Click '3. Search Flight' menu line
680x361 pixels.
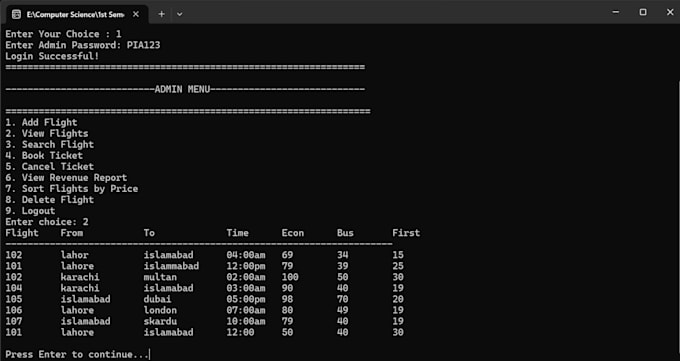(49, 144)
